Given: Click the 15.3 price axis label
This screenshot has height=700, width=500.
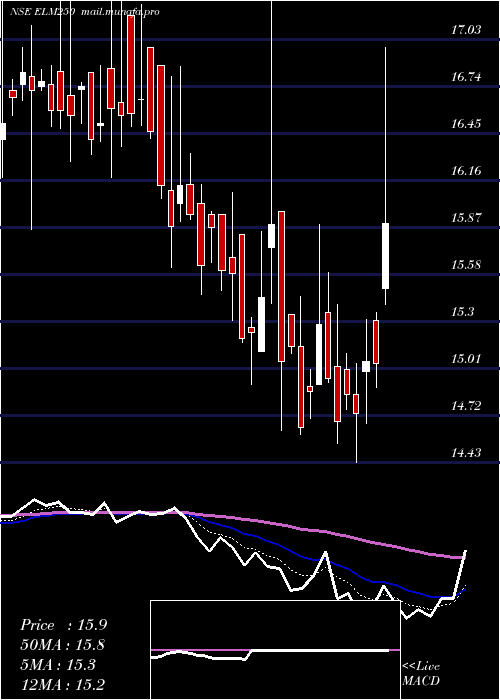Looking at the screenshot, I should click(x=462, y=312).
